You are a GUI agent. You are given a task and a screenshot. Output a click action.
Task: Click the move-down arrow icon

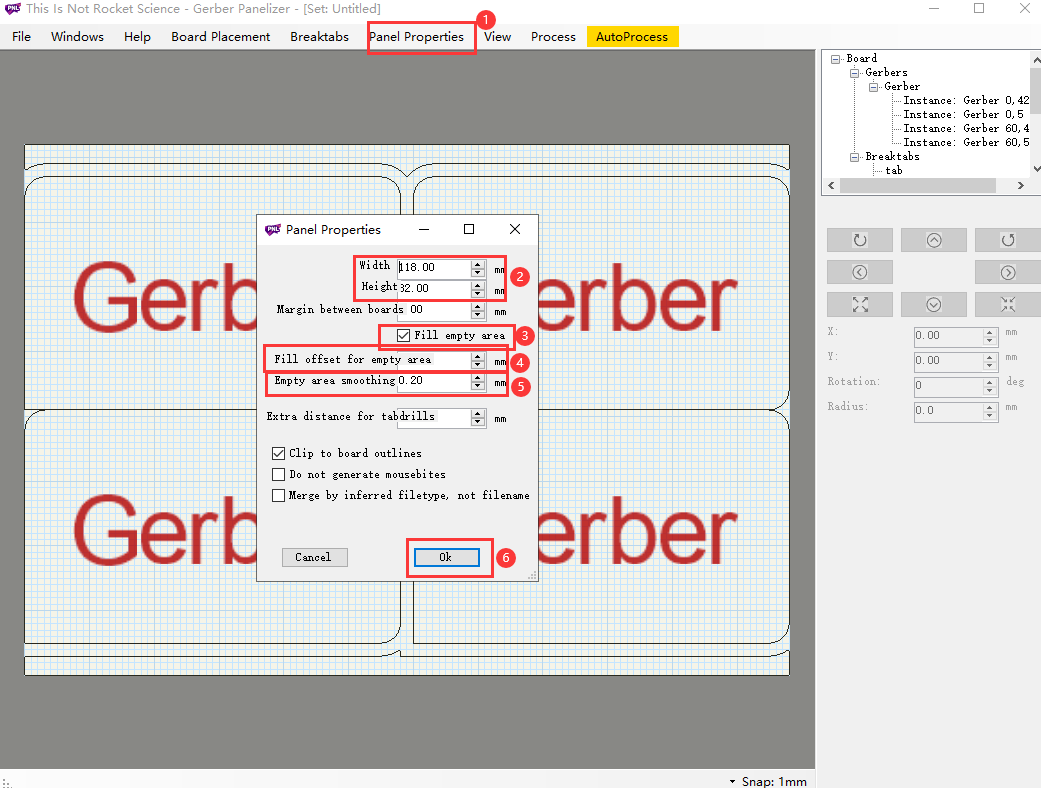[933, 304]
